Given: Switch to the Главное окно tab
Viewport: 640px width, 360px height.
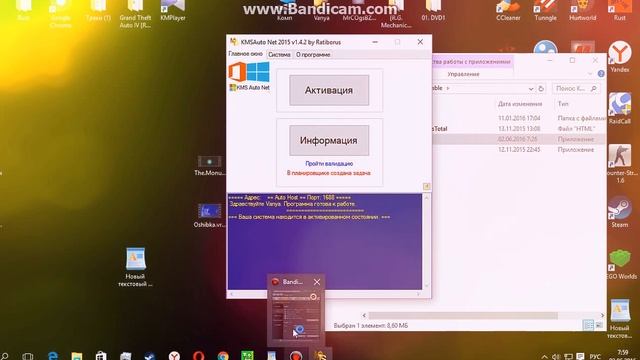Looking at the screenshot, I should pos(245,54).
